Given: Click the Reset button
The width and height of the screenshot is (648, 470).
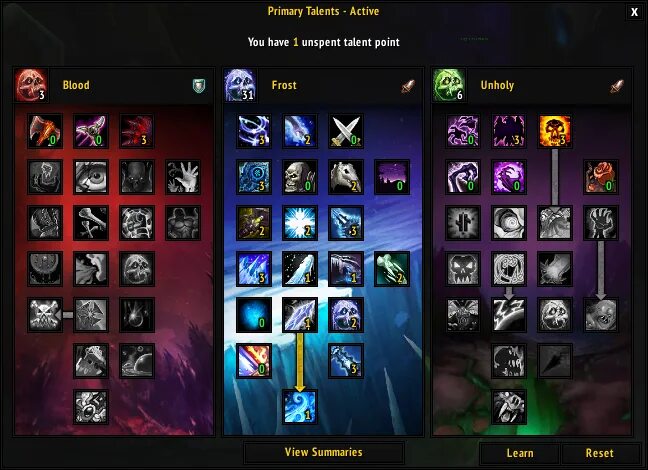Looking at the screenshot, I should click(x=599, y=453).
